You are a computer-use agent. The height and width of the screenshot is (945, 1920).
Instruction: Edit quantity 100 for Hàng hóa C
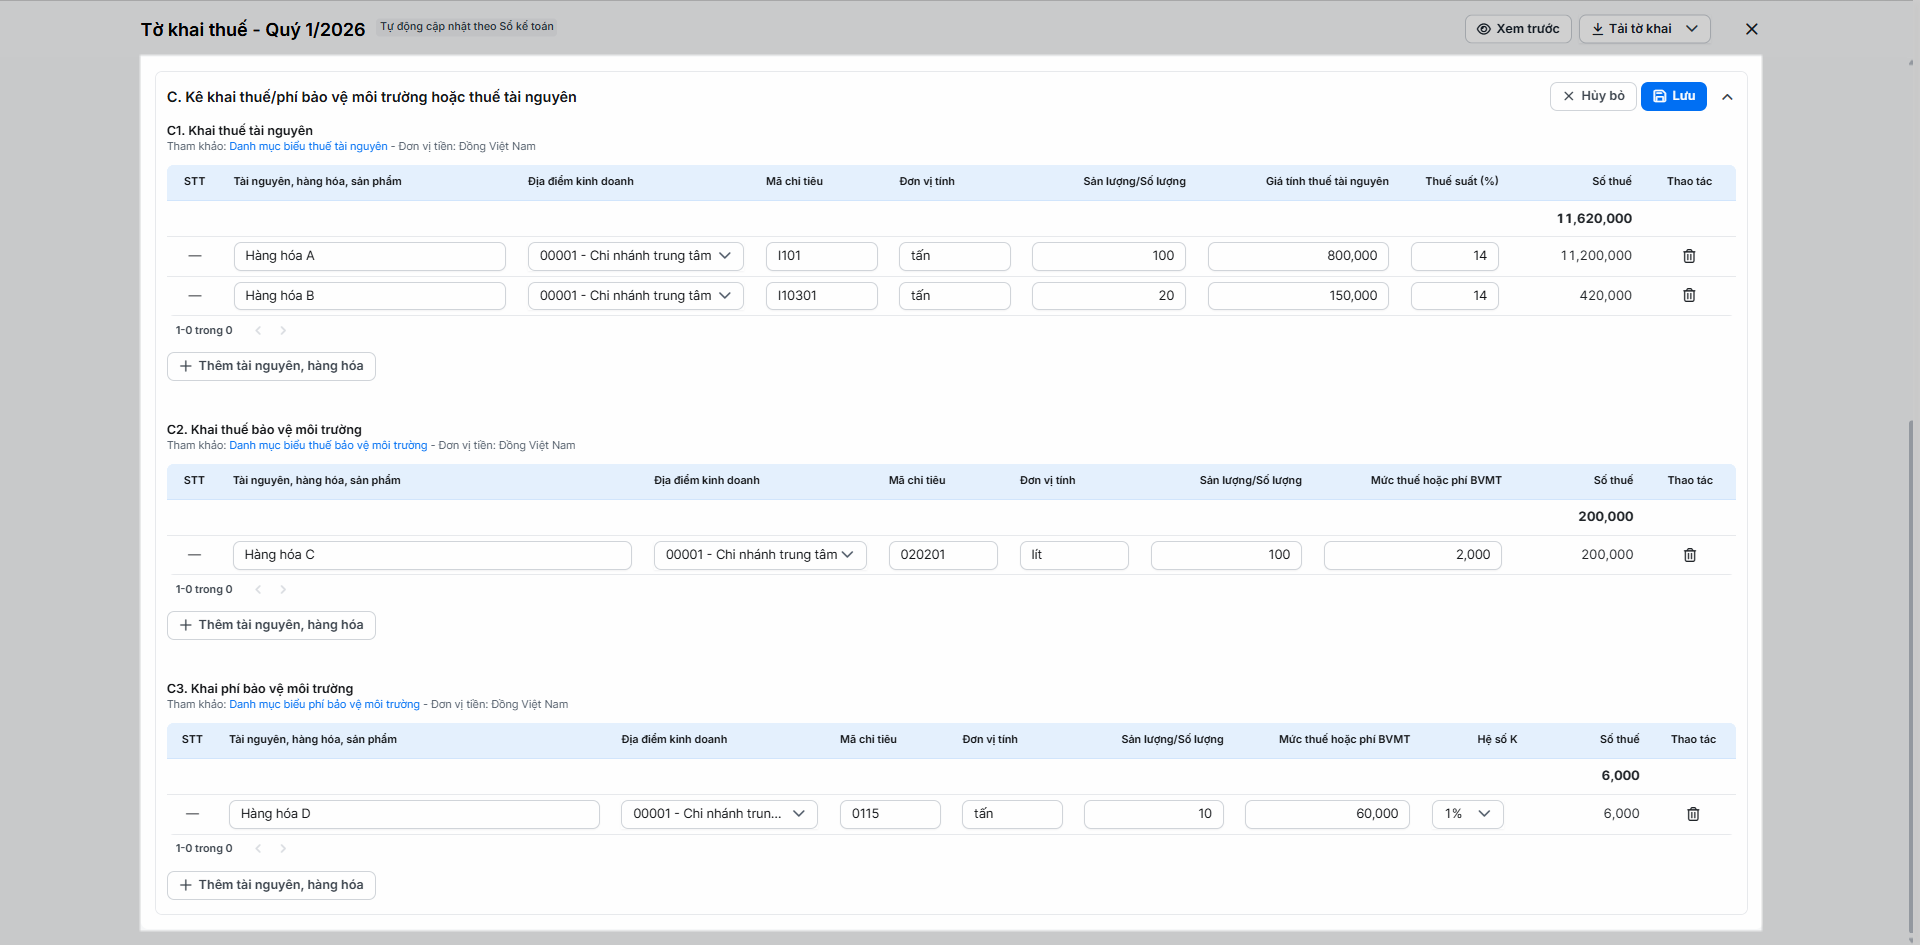pos(1226,555)
